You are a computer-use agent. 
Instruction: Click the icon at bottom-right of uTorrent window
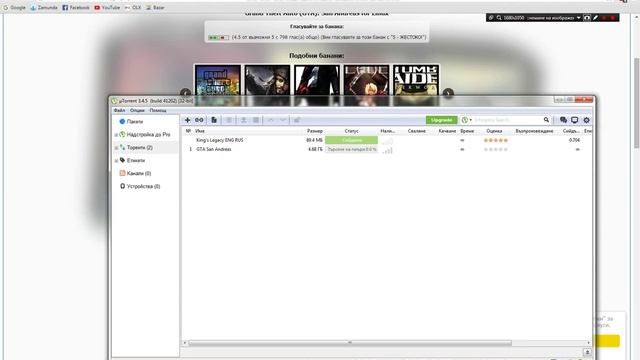point(587,352)
